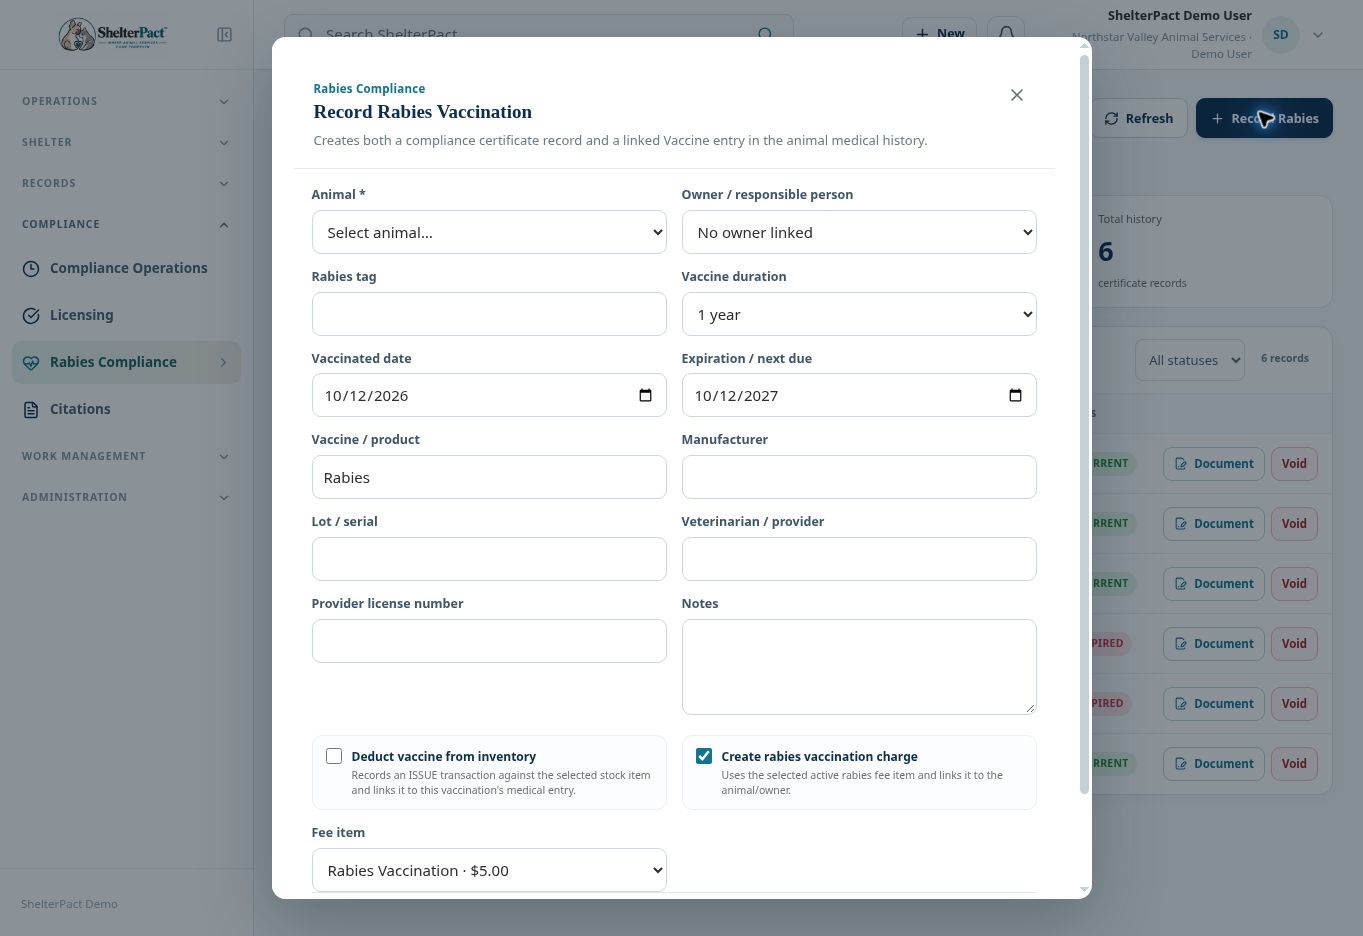This screenshot has width=1363, height=936.
Task: Open Owner / responsible person dropdown
Action: point(859,232)
